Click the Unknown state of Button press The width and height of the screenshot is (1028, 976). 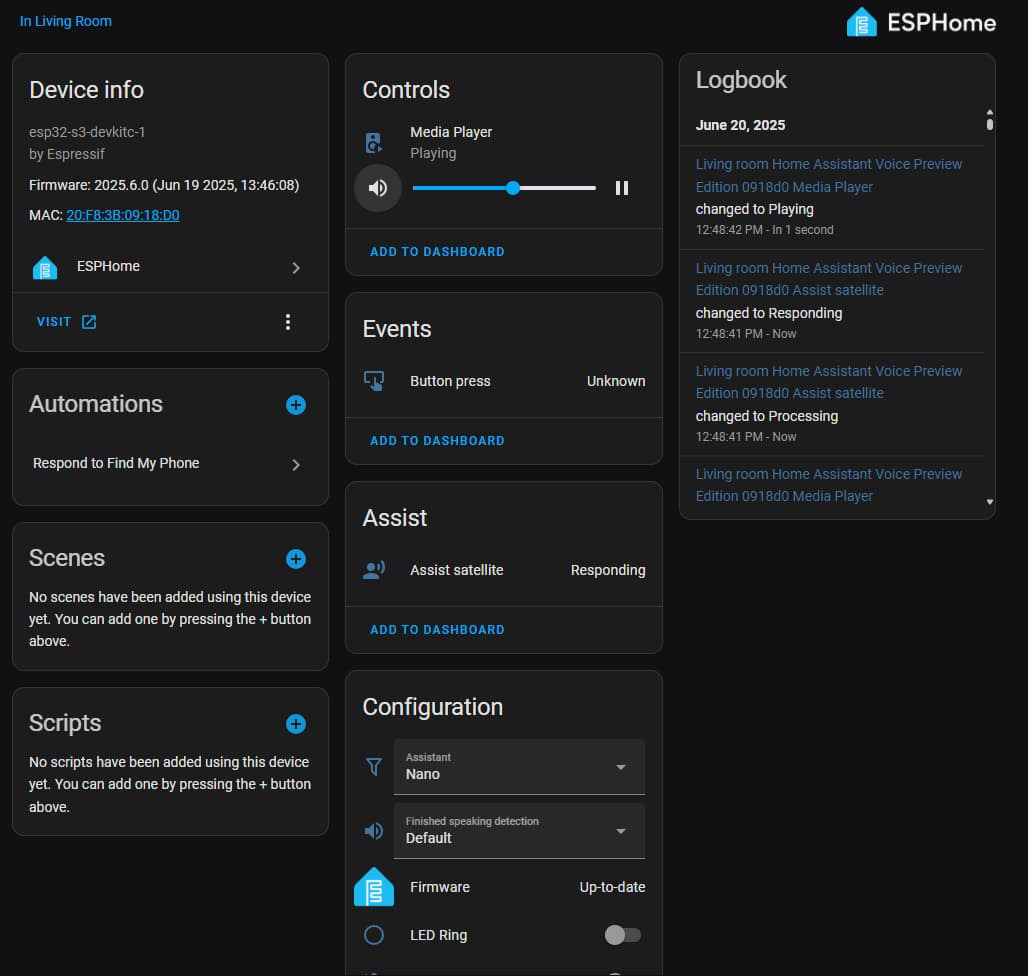616,381
